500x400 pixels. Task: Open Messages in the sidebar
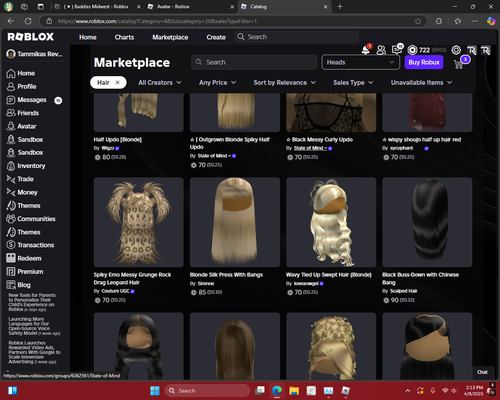coord(32,100)
